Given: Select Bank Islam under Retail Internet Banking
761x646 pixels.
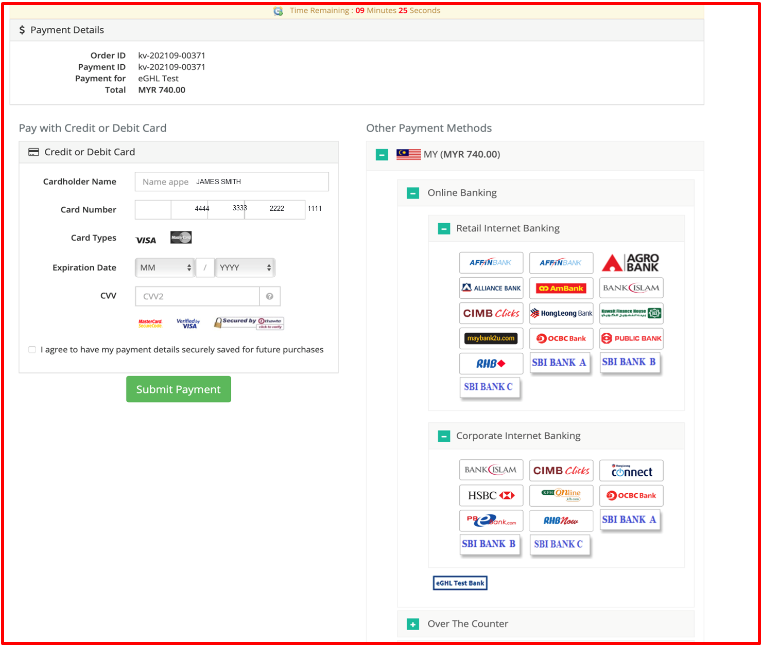Looking at the screenshot, I should point(631,288).
